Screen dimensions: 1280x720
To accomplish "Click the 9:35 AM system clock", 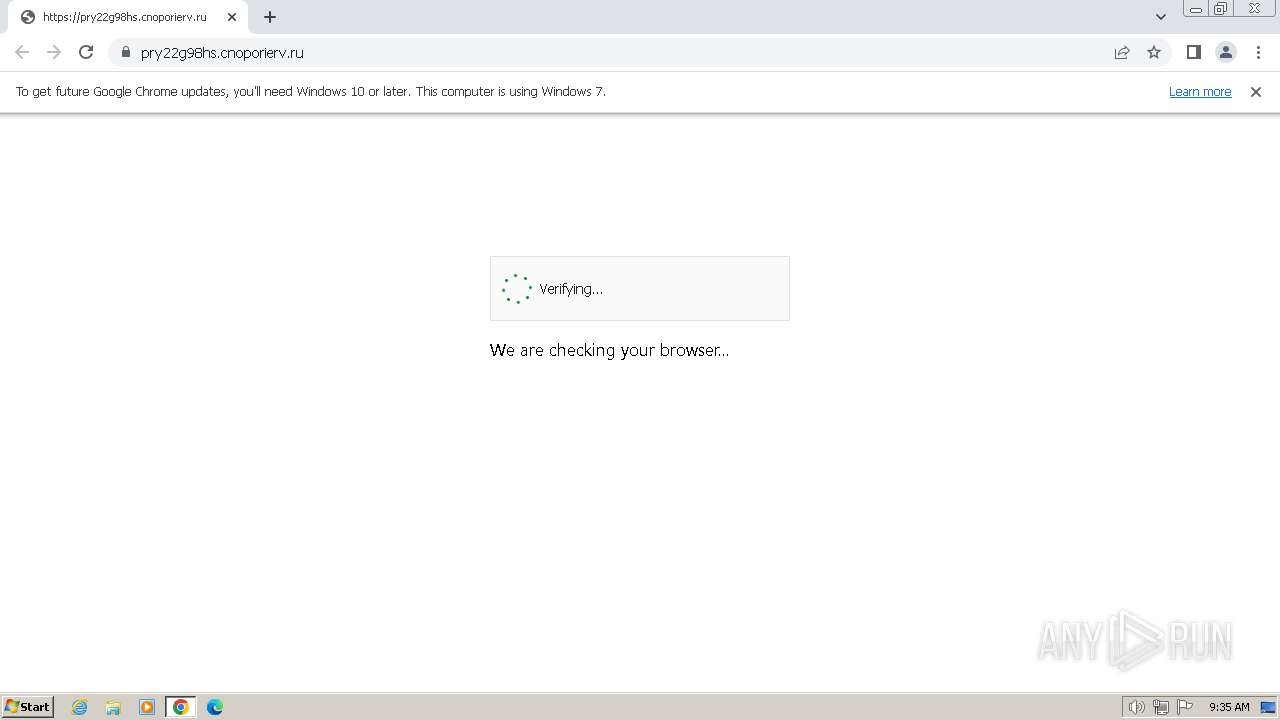I will 1229,707.
